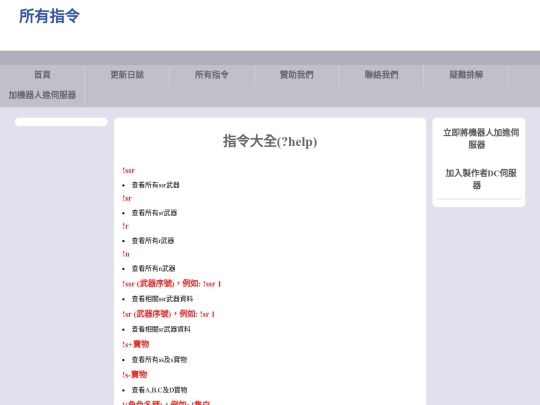This screenshot has width=540, height=405.
Task: Click the red !sr command heading
Action: (127, 198)
